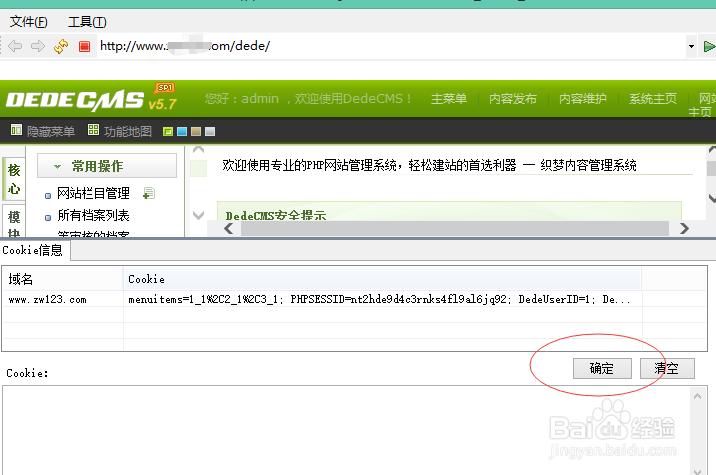Click the browser forward arrow
The image size is (716, 475).
[x=38, y=46]
